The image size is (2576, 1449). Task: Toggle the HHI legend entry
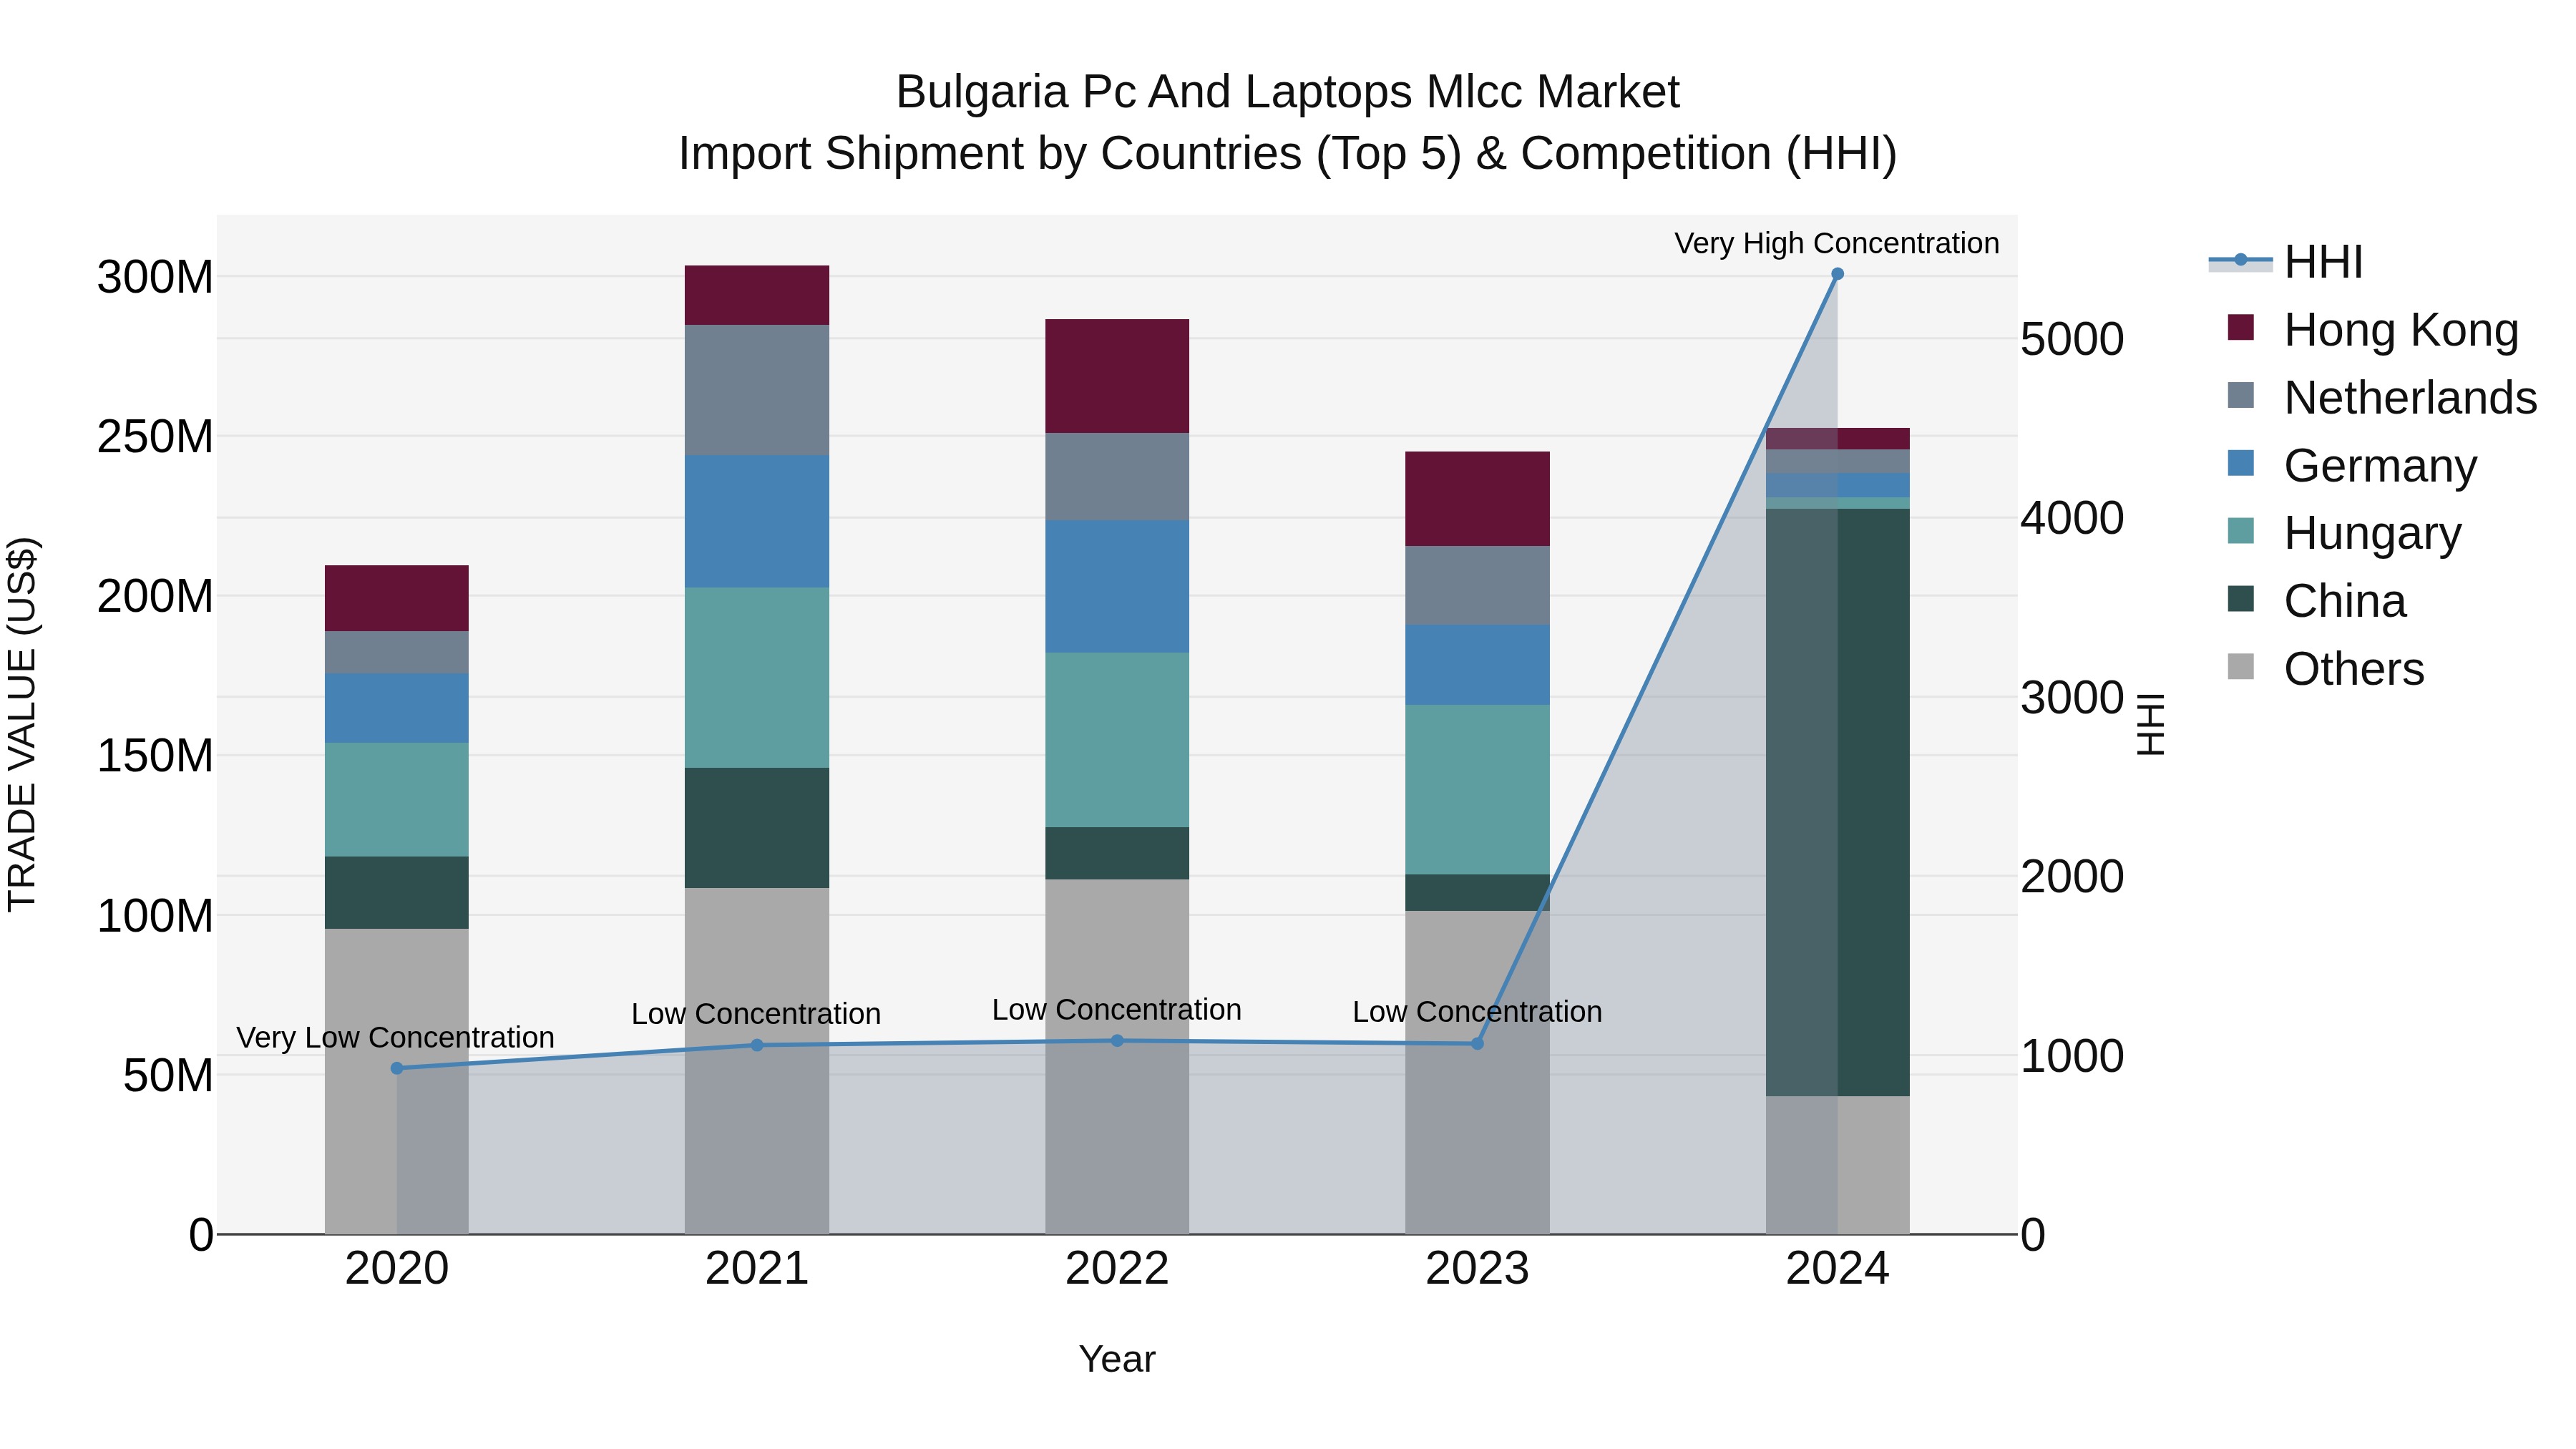2286,262
